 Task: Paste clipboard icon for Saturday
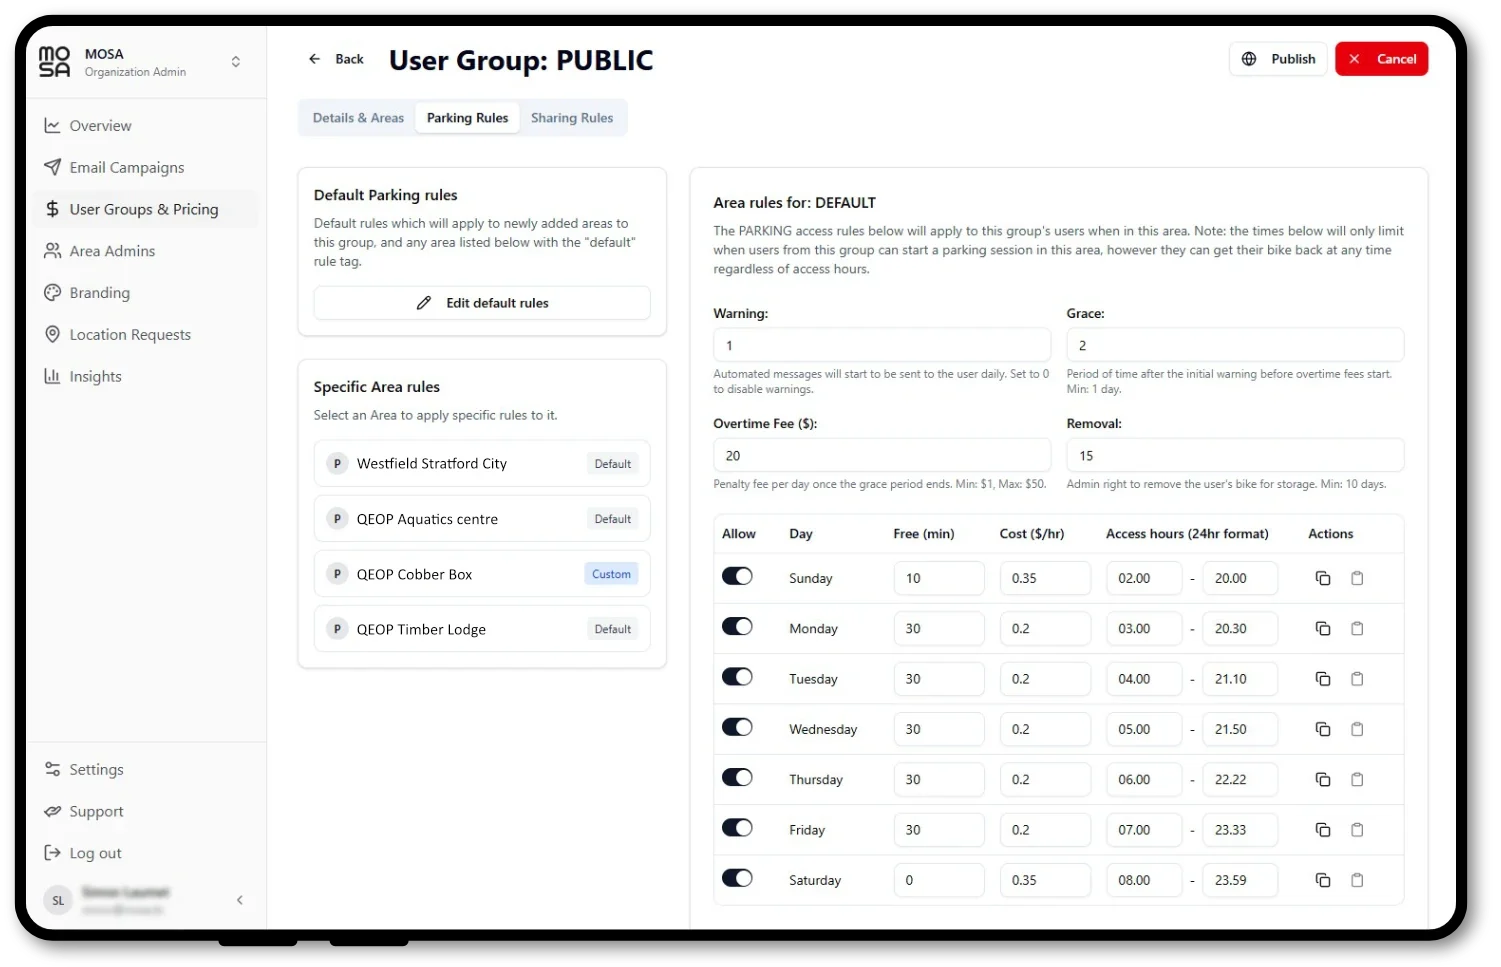1357,880
